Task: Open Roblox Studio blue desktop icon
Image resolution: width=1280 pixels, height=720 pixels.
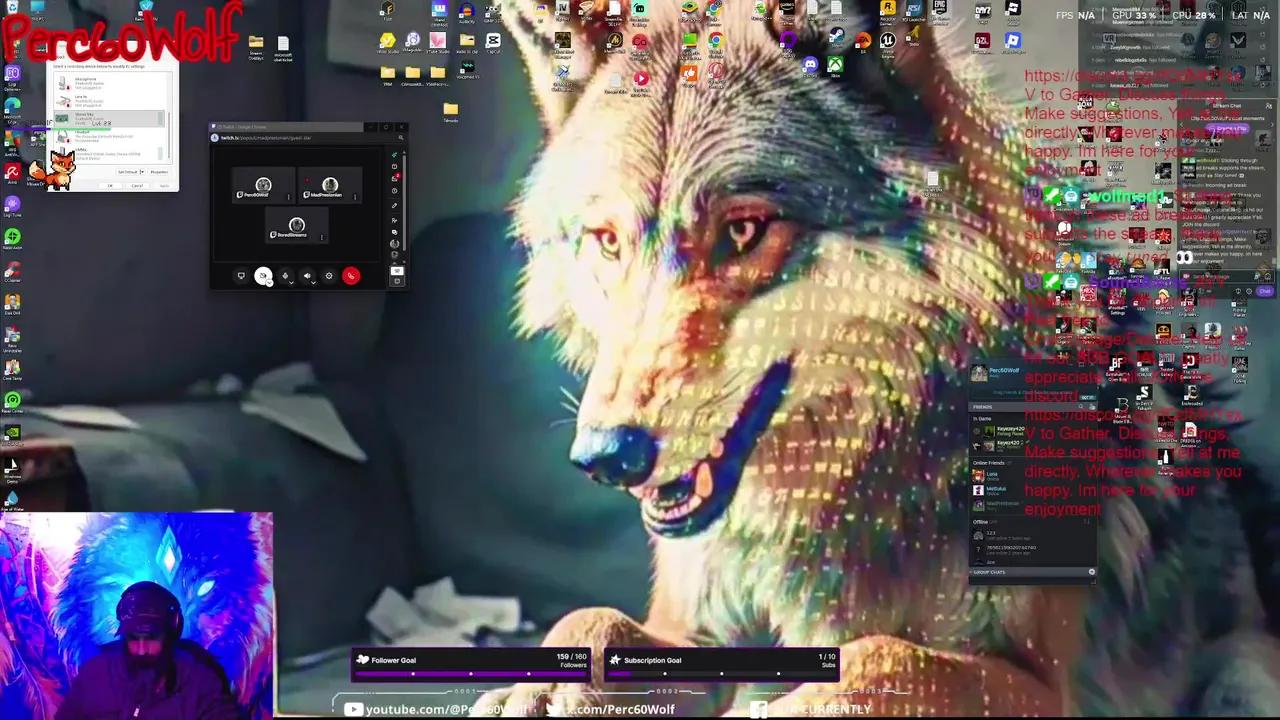Action: tap(1013, 41)
